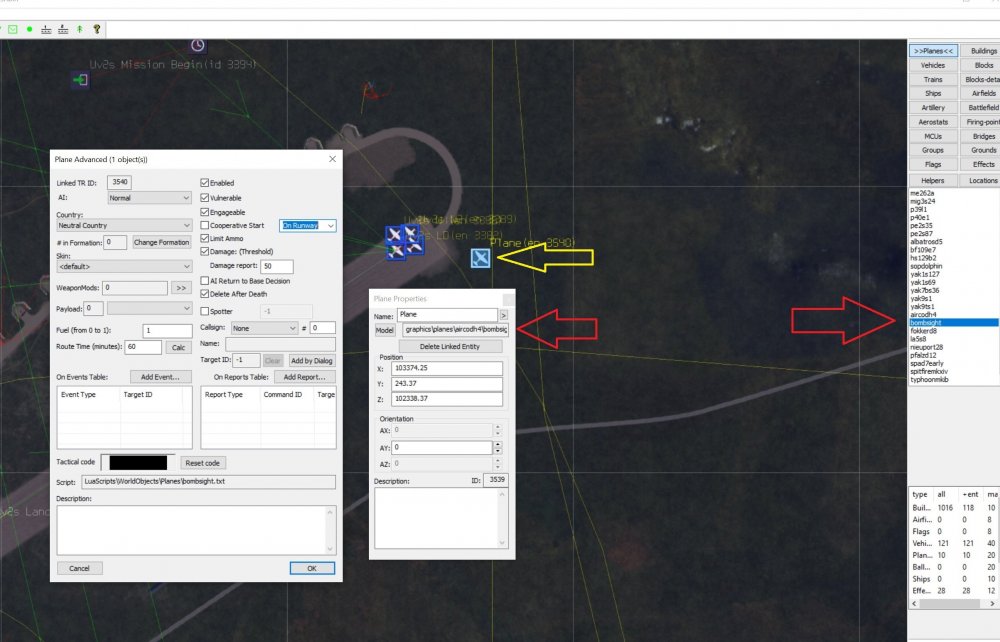Select the first ruler toolbar icon
This screenshot has height=642, width=1000.
(x=47, y=30)
